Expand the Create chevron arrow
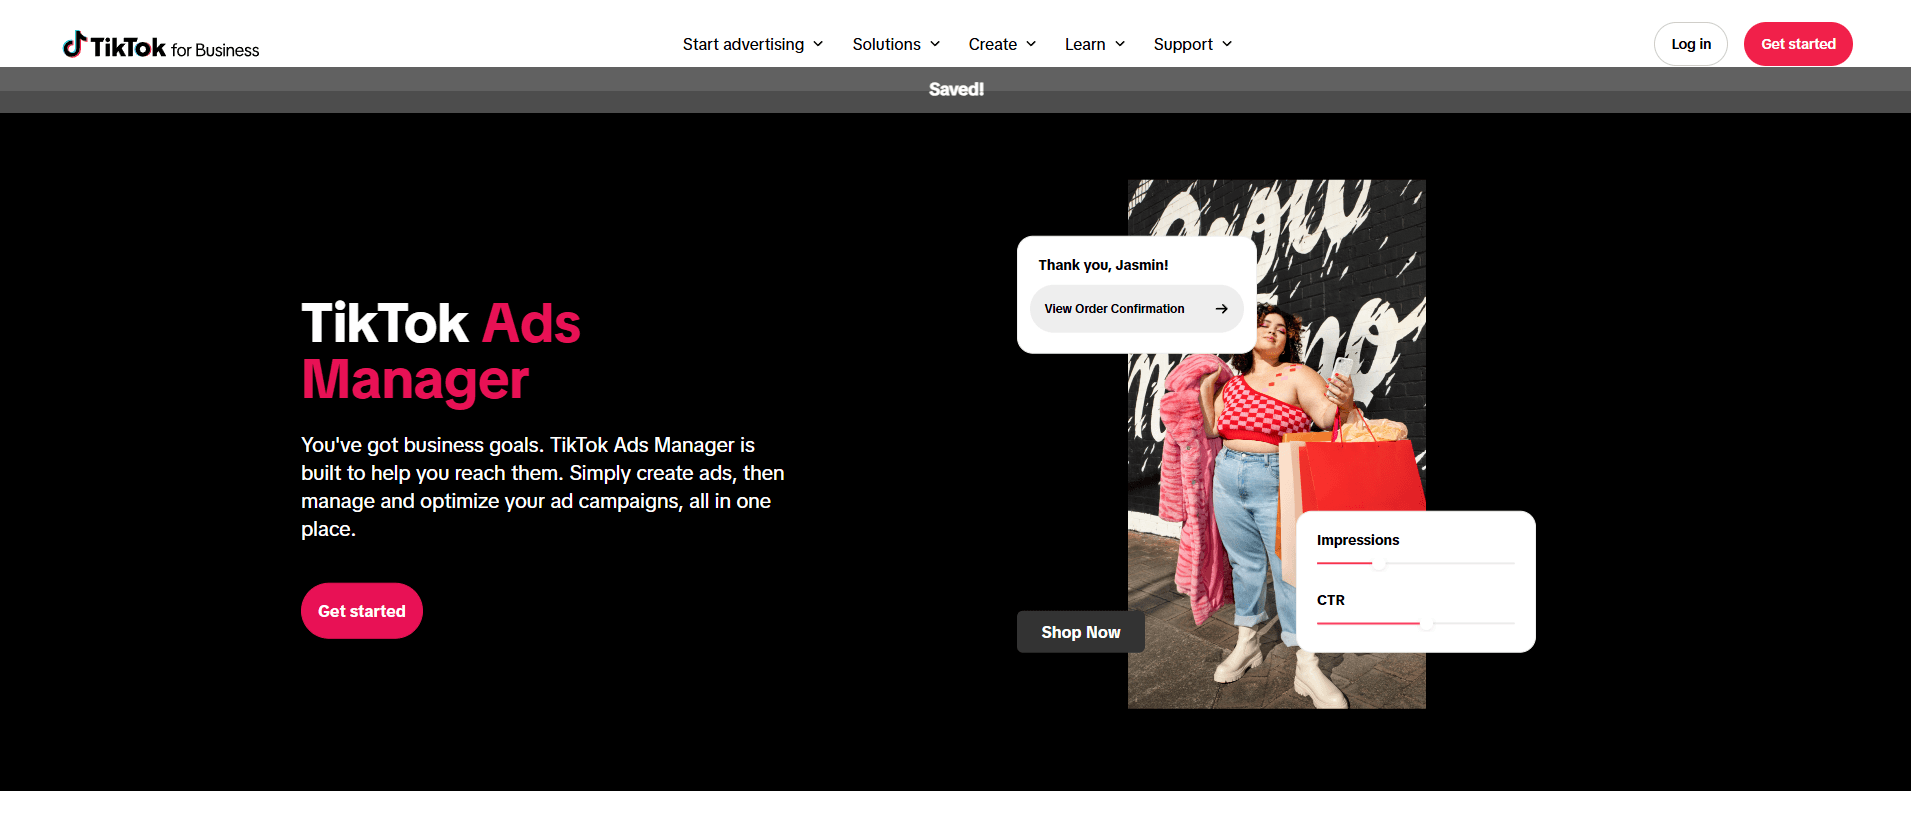Screen dimensions: 1911x827 tap(1031, 44)
